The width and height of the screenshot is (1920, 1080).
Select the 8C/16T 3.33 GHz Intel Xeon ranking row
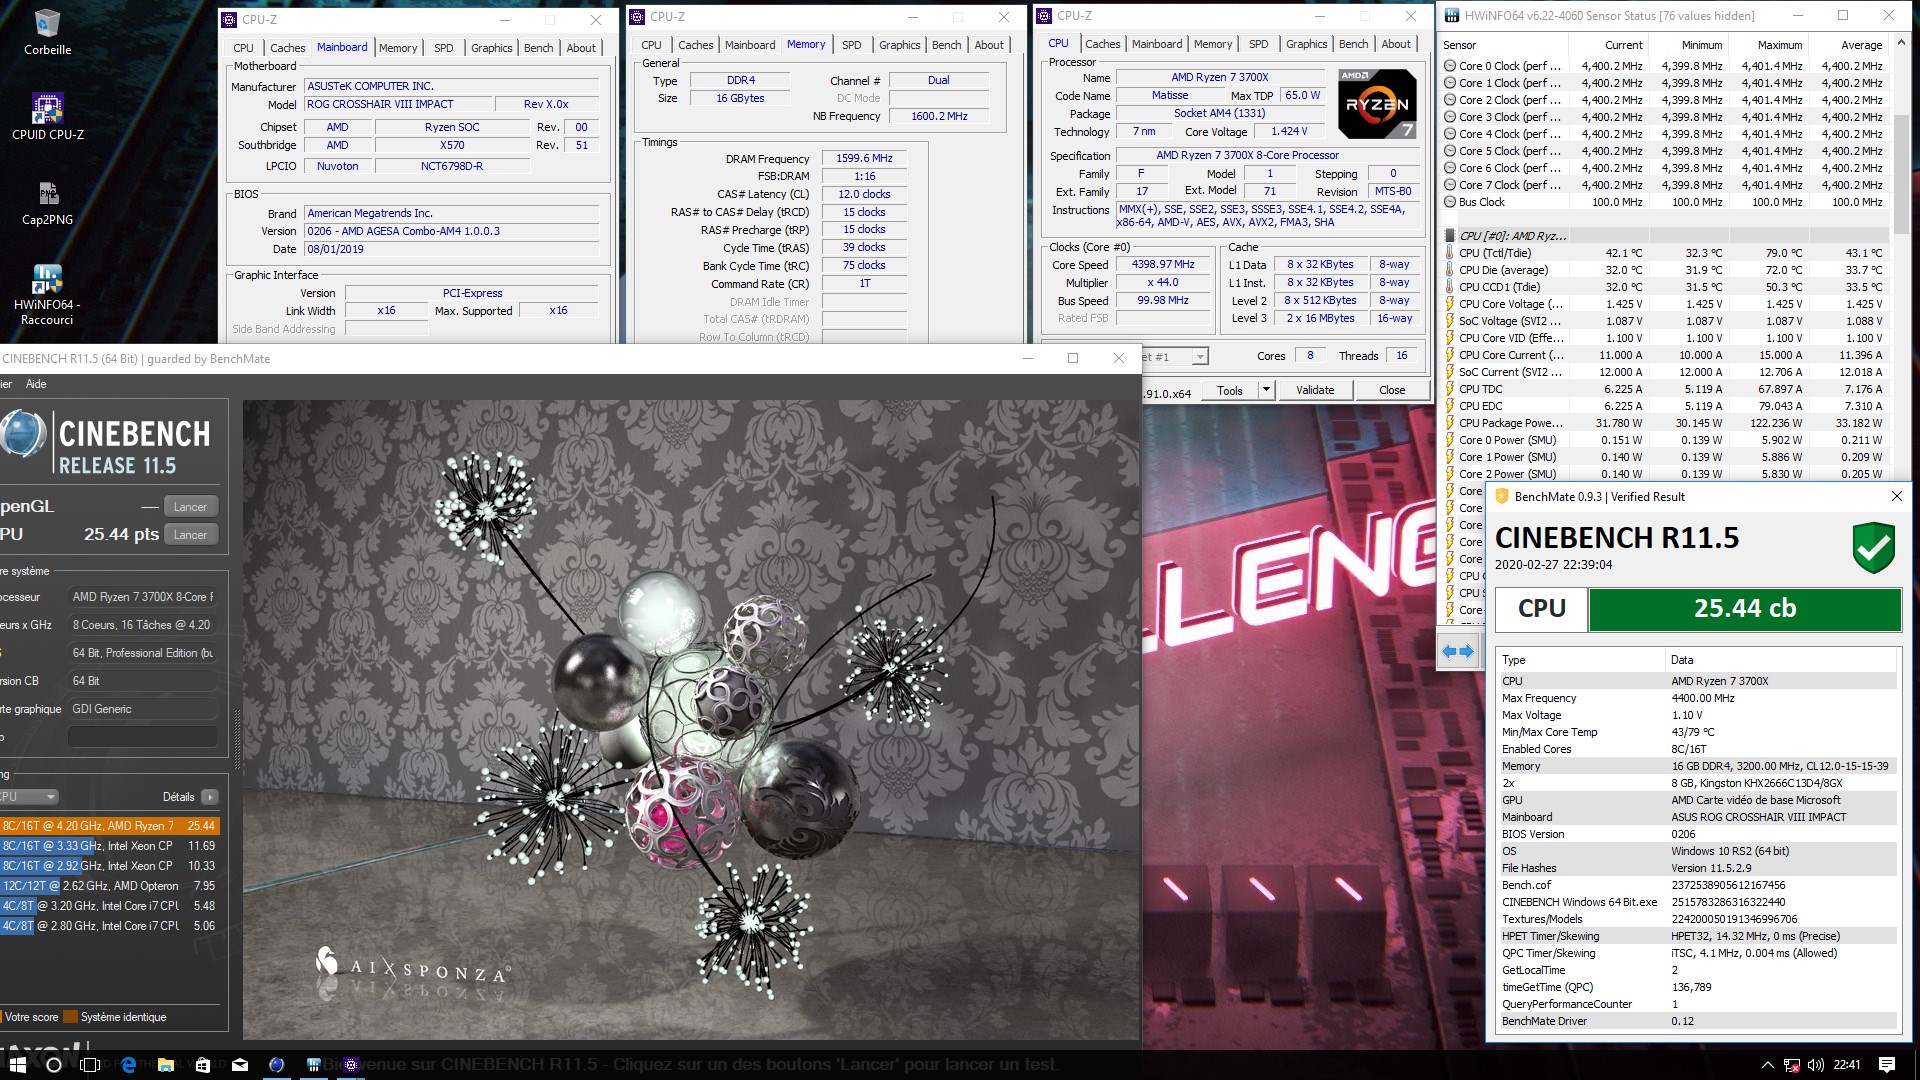109,846
